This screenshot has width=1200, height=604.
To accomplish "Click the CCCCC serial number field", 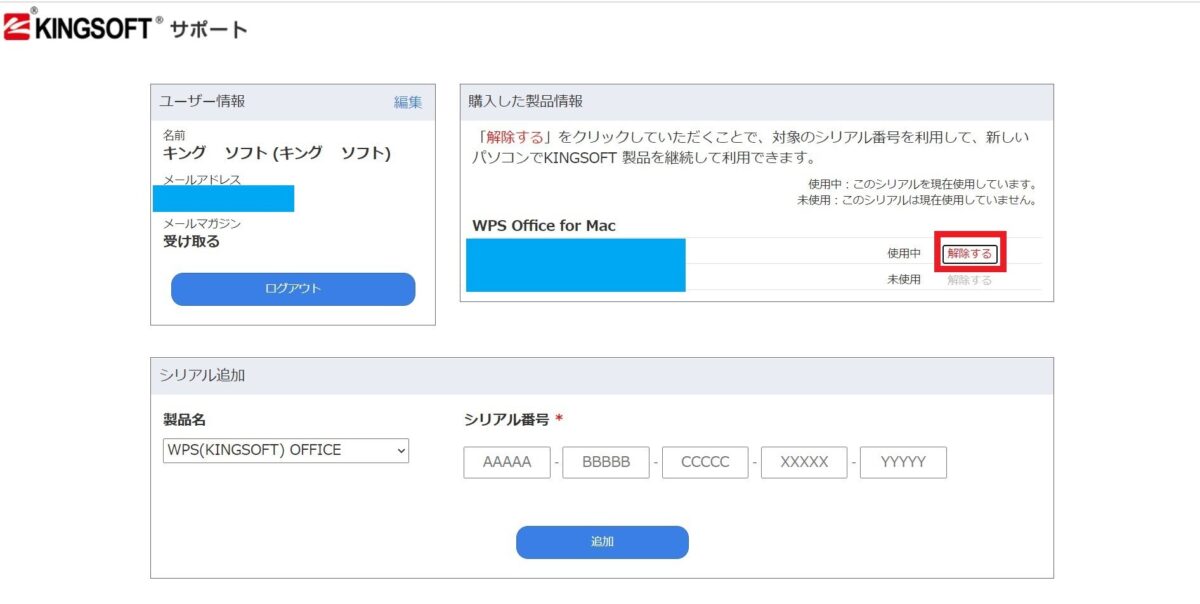I will (x=704, y=461).
